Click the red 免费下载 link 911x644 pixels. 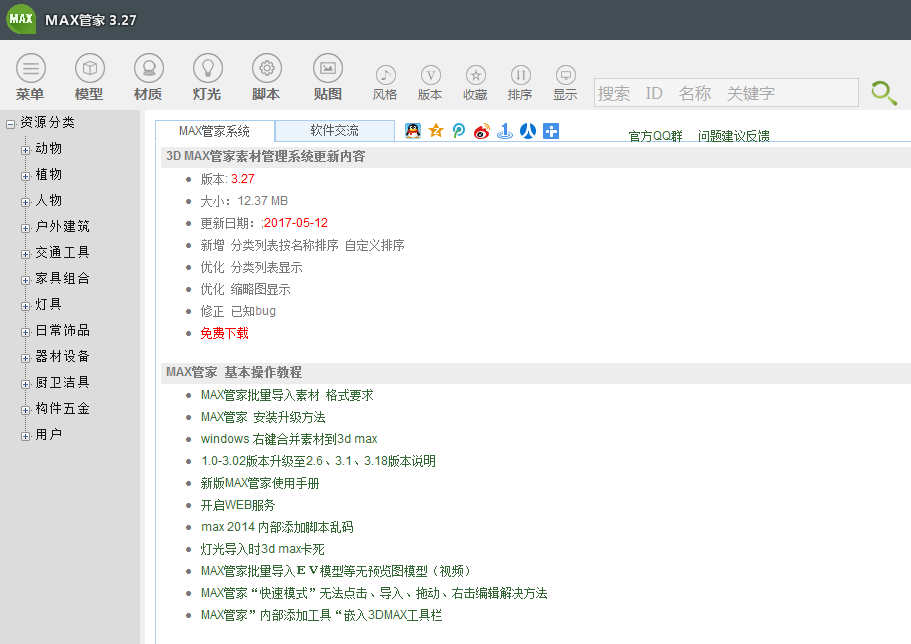tap(224, 333)
